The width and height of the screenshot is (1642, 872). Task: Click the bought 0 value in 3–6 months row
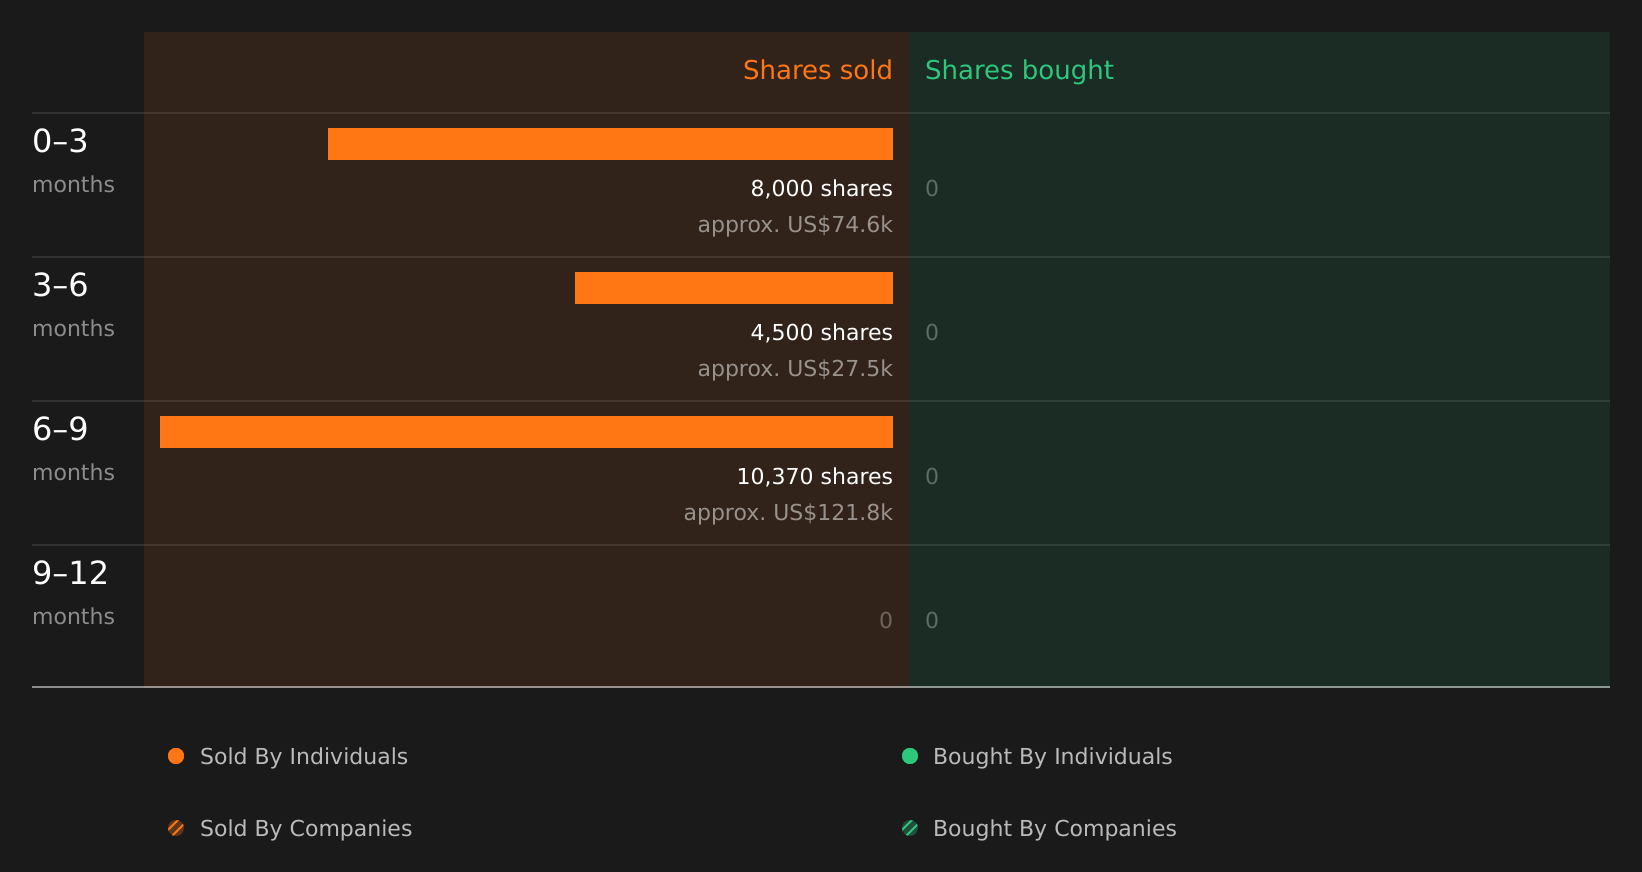[x=932, y=332]
